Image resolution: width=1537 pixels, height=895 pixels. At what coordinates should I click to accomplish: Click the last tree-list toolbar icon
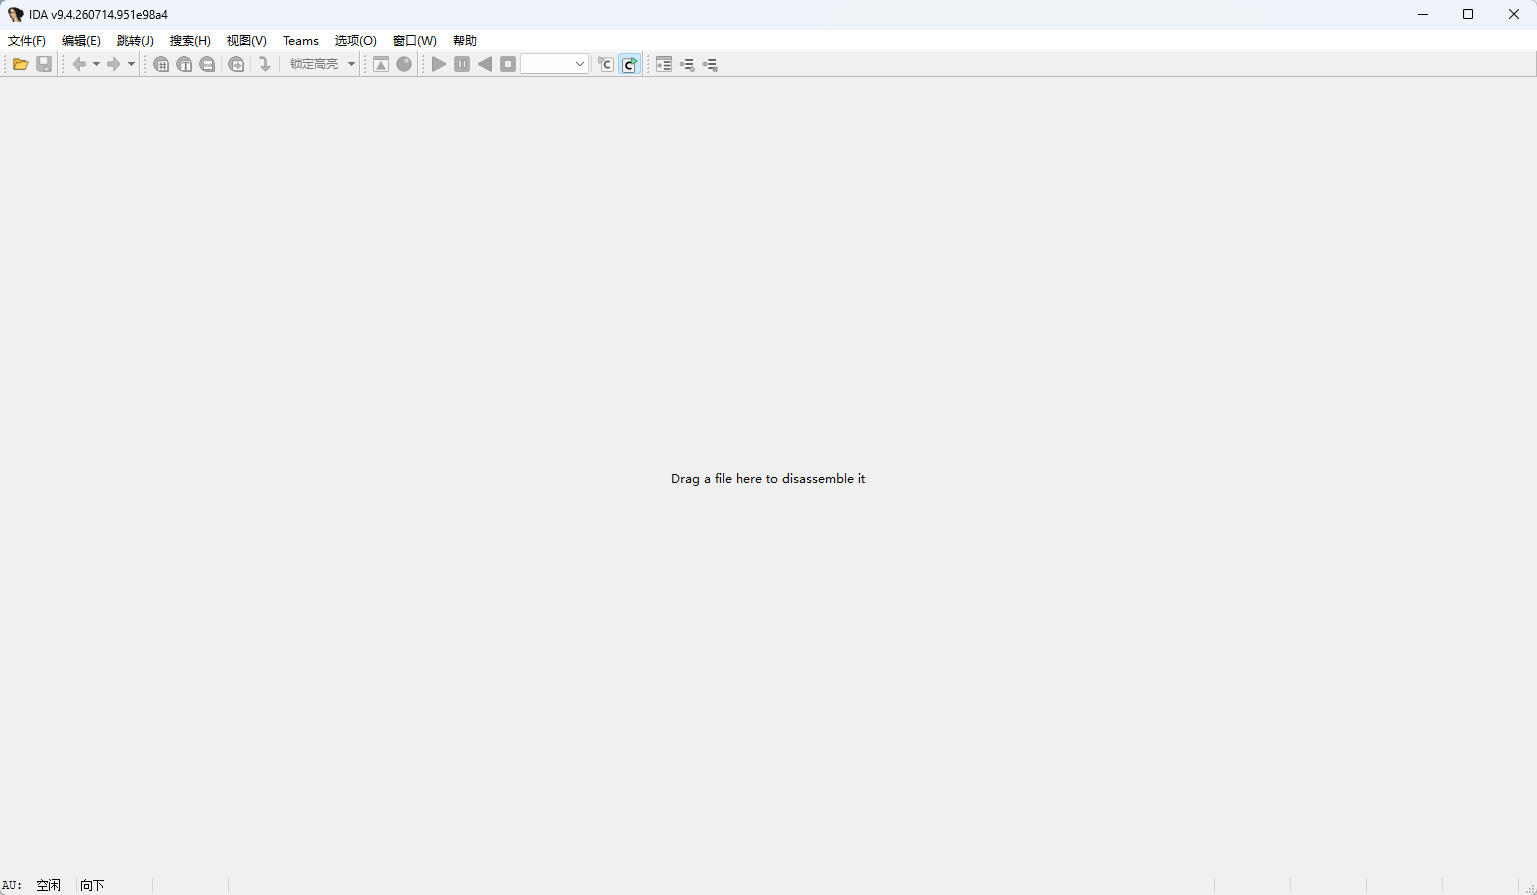coord(710,64)
